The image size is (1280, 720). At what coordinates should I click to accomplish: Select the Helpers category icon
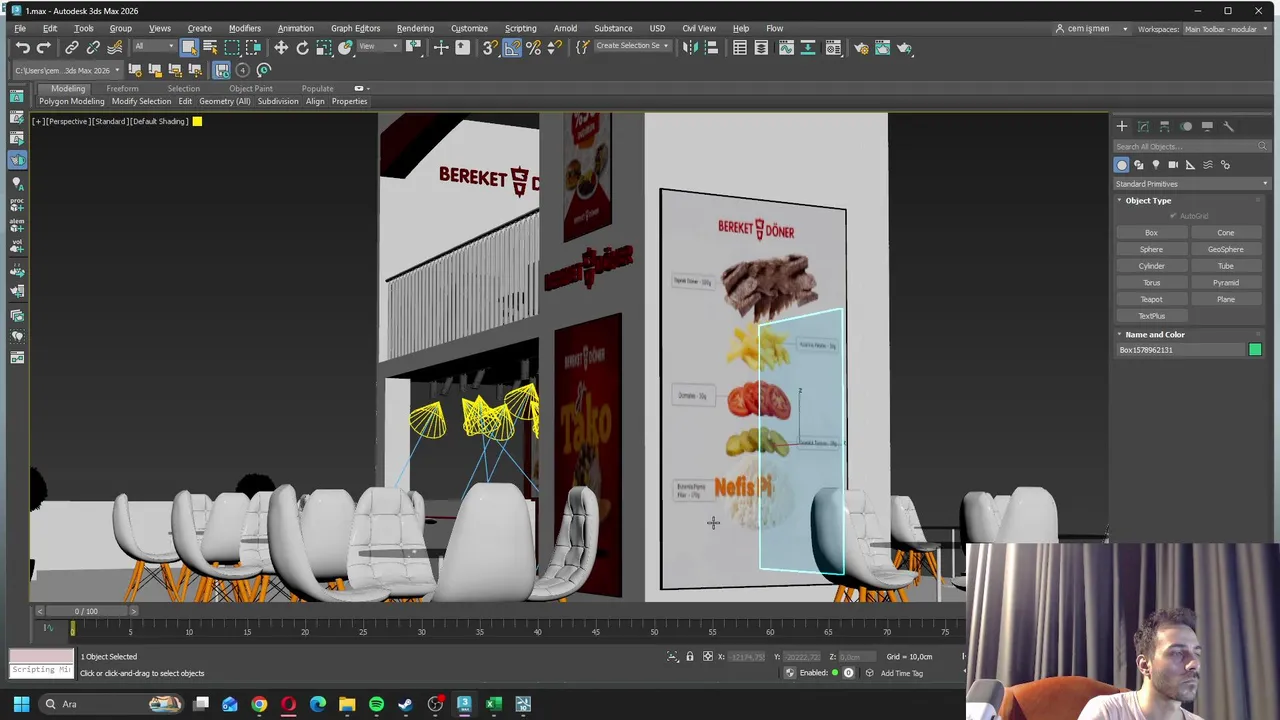tap(1190, 165)
